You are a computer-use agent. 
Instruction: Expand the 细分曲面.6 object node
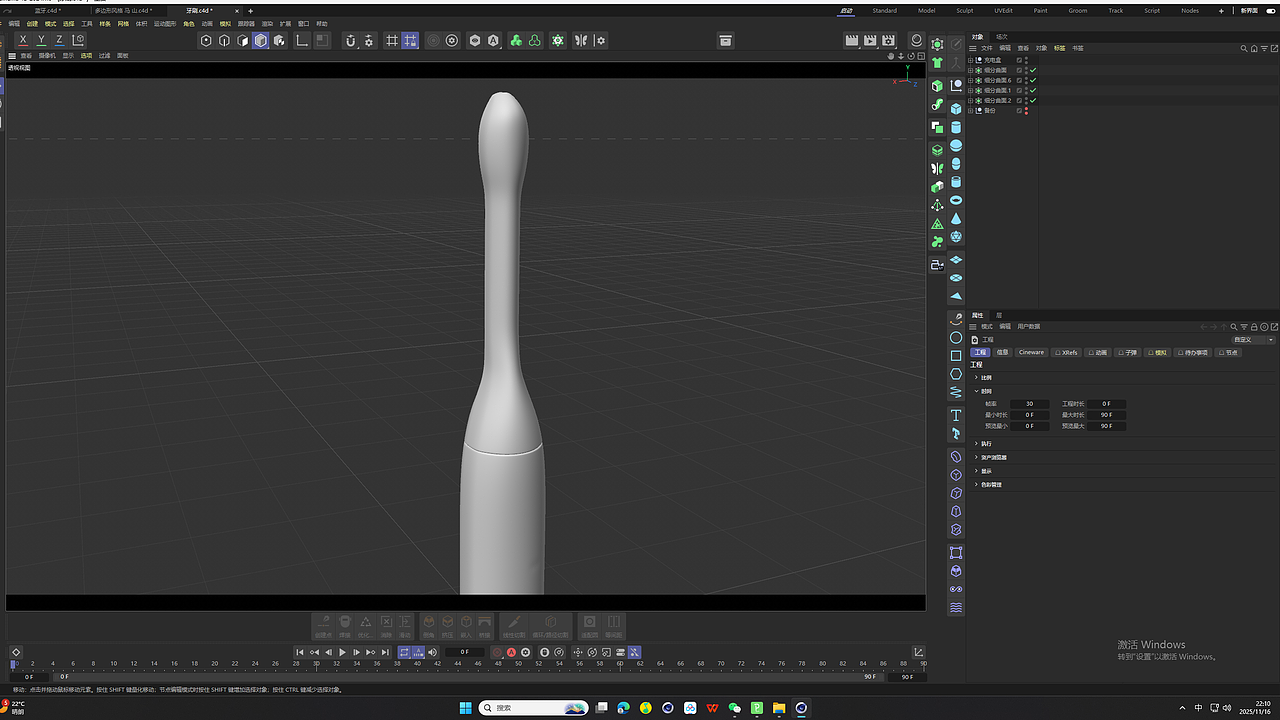pos(970,80)
